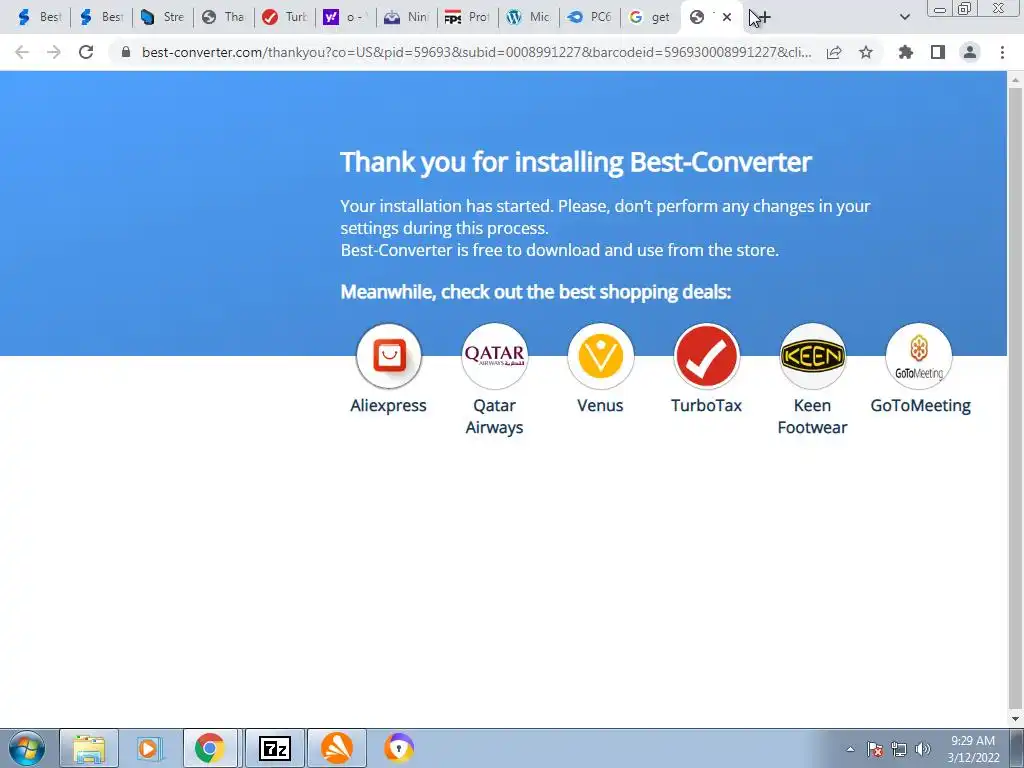Open the purple keyhole taskbar icon
The height and width of the screenshot is (768, 1024).
coord(399,748)
